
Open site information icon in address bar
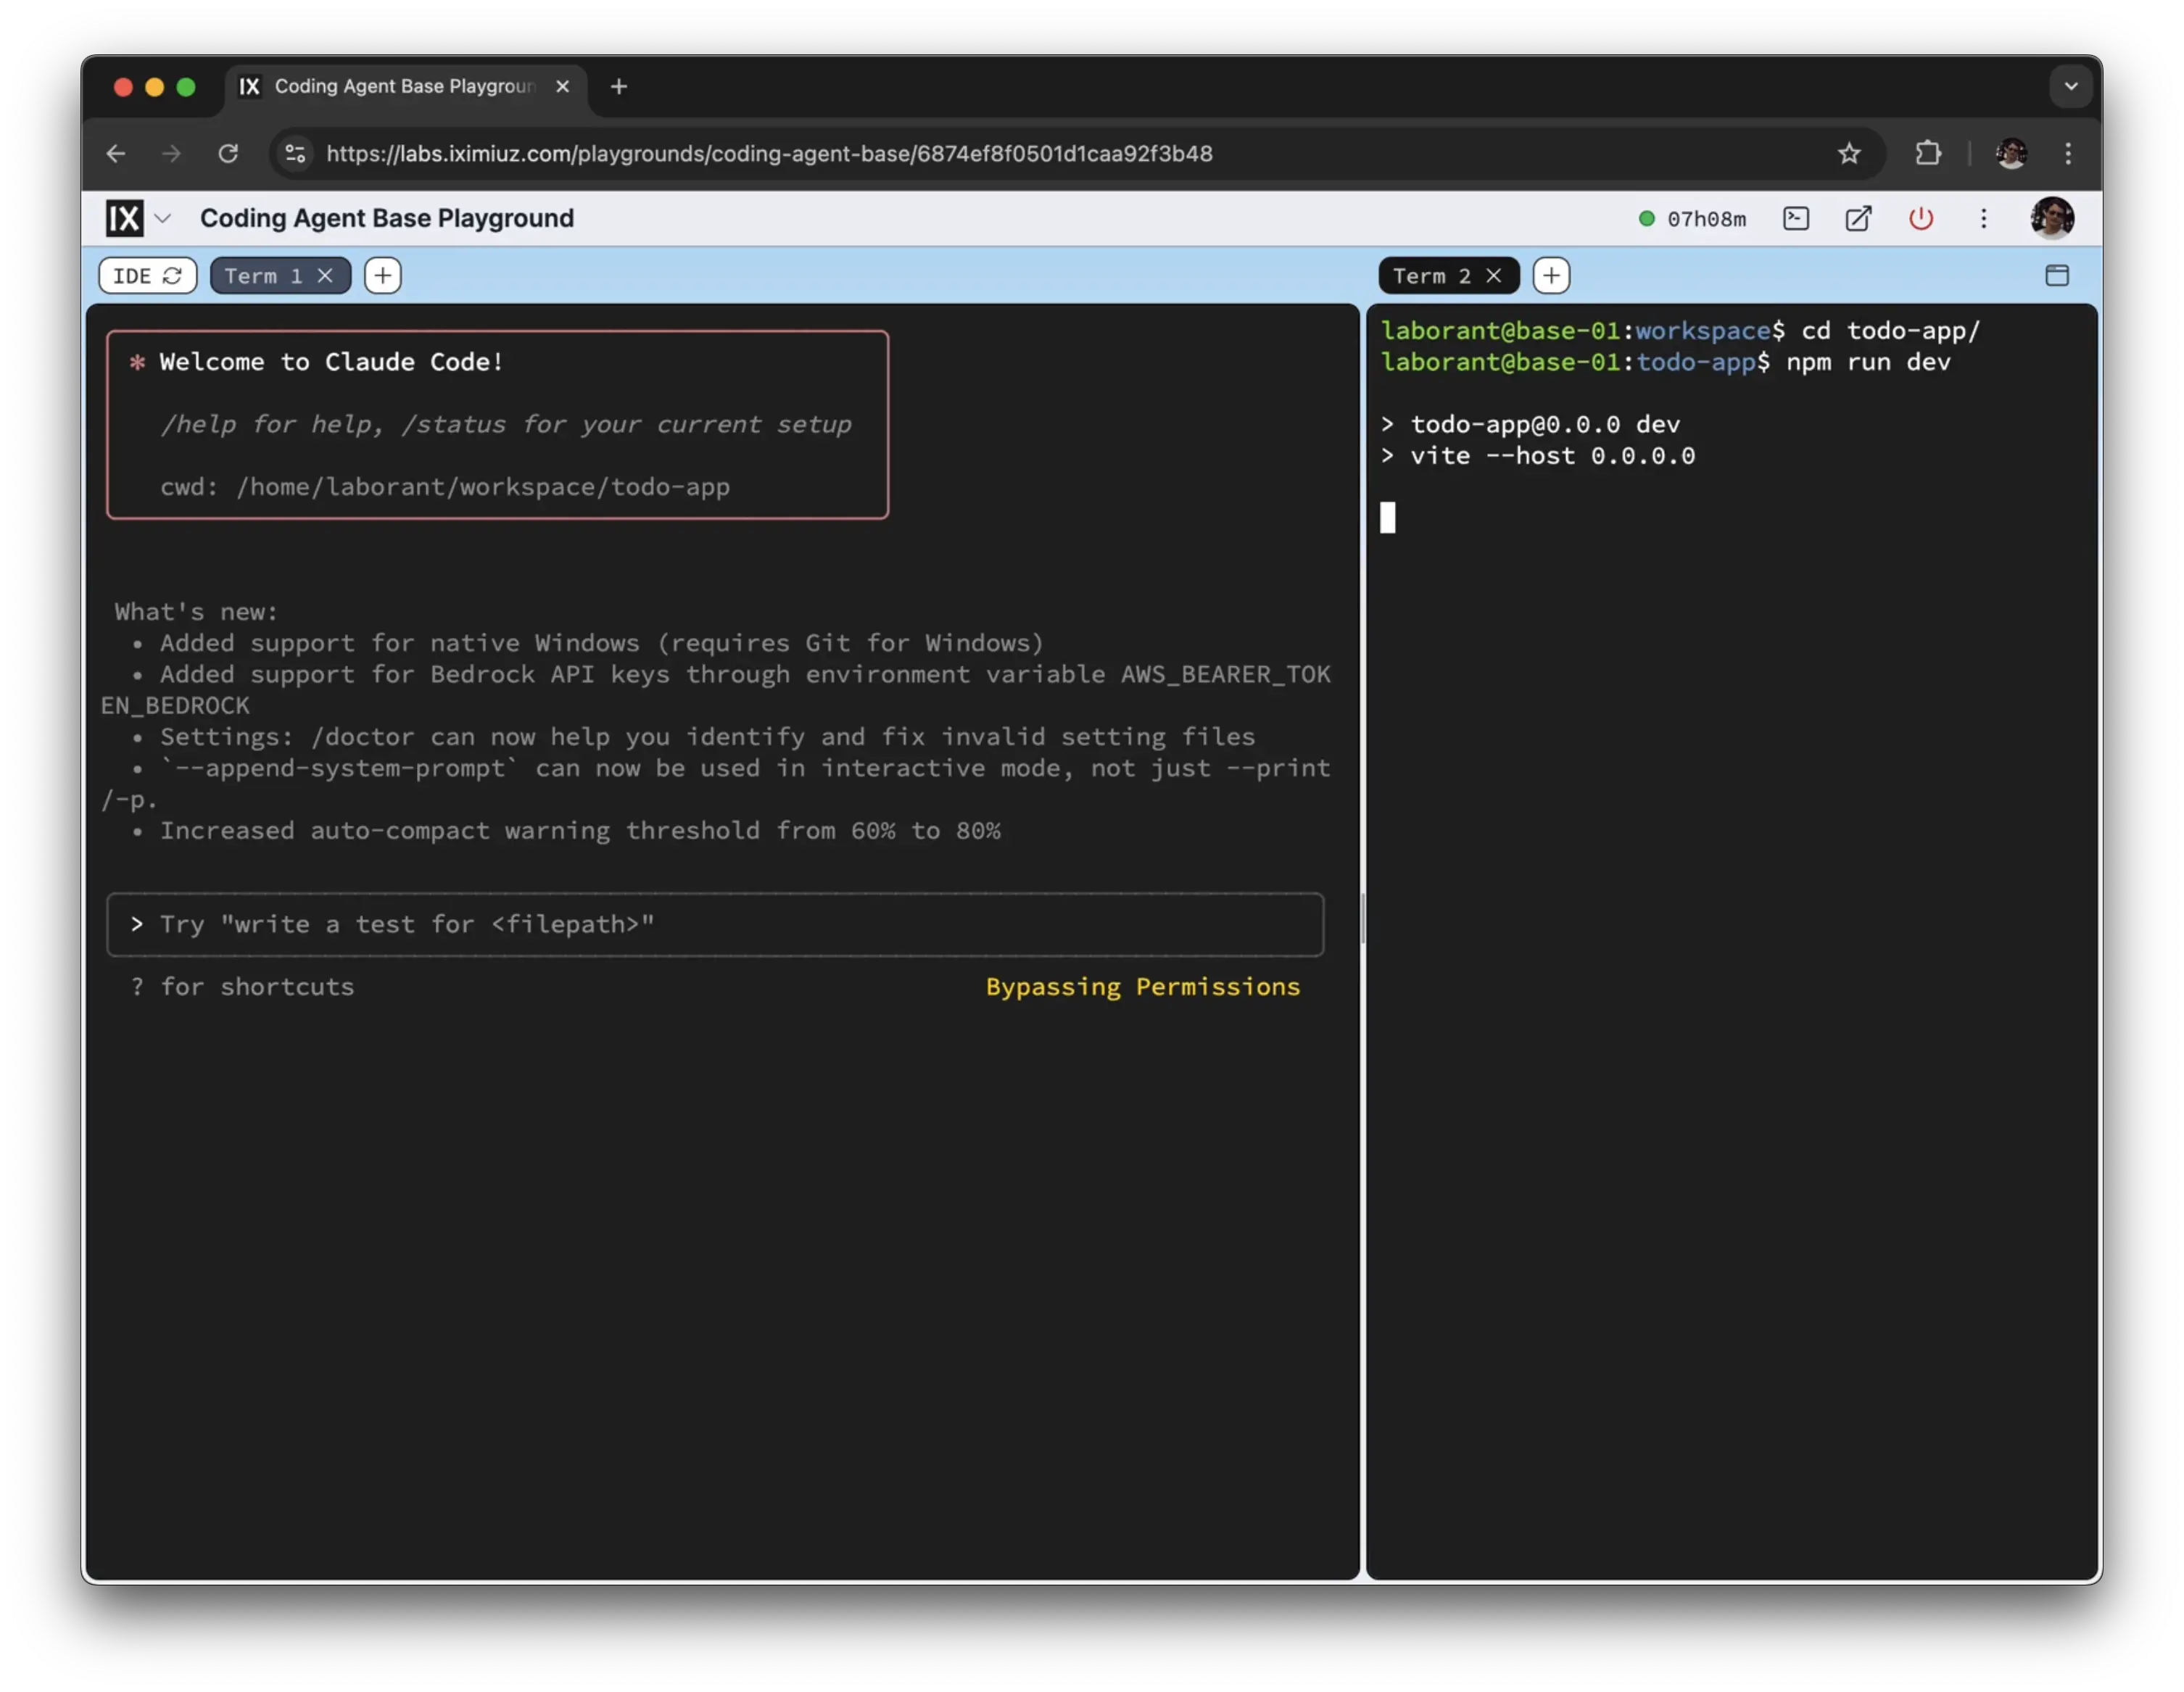[x=295, y=154]
